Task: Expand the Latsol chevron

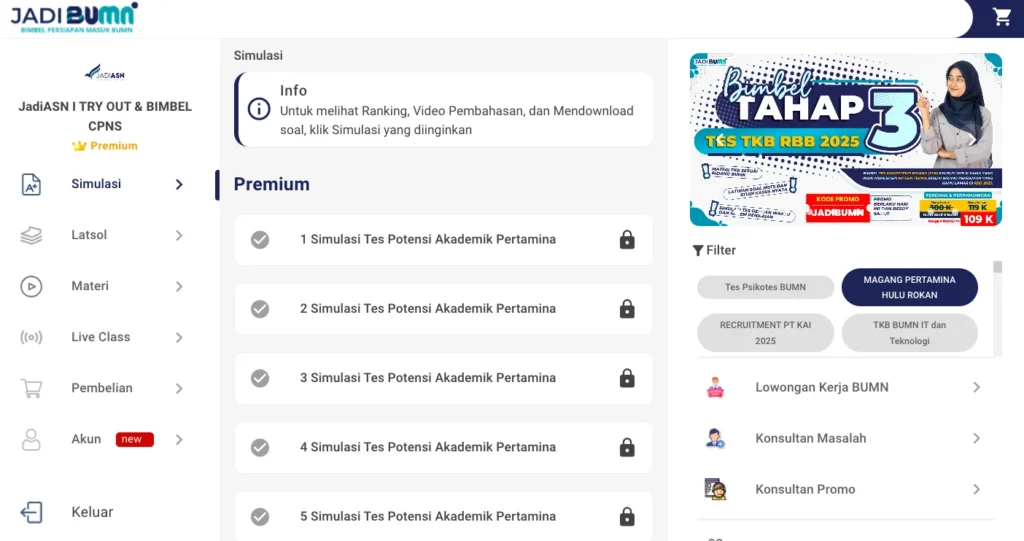Action: tap(179, 235)
